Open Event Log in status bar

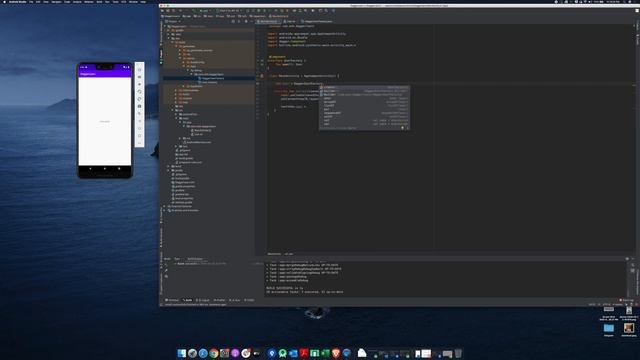point(627,300)
